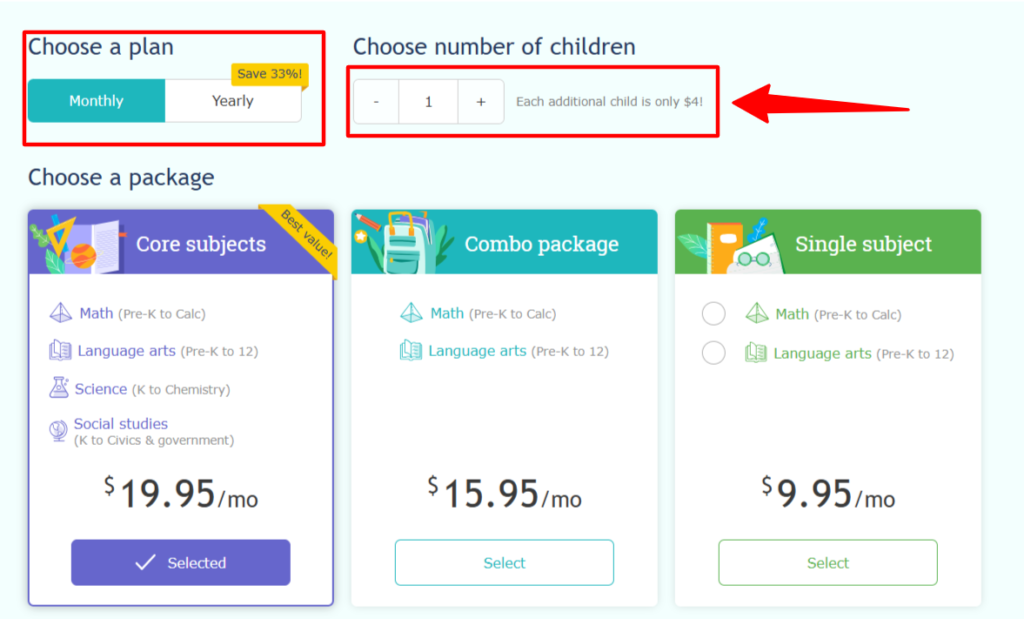Click the Monthly plan toggle

click(x=96, y=101)
